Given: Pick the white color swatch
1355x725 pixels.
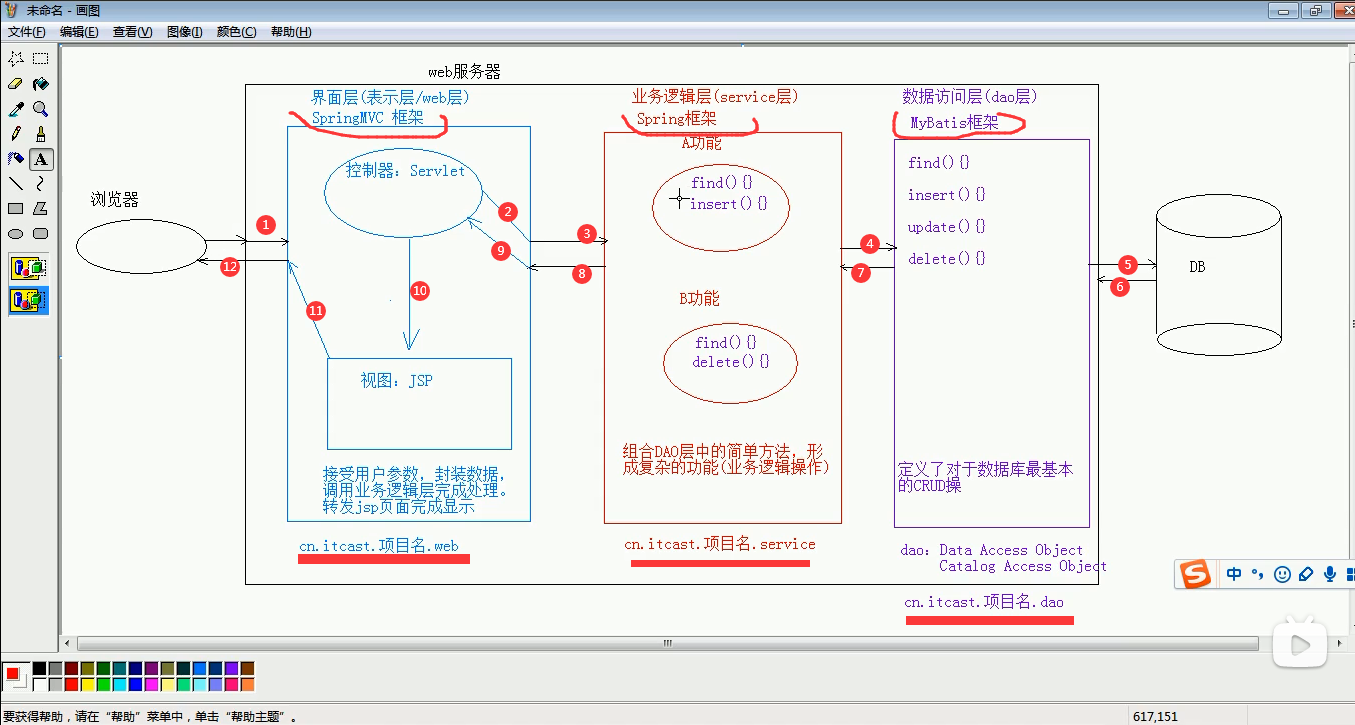Looking at the screenshot, I should (x=39, y=684).
